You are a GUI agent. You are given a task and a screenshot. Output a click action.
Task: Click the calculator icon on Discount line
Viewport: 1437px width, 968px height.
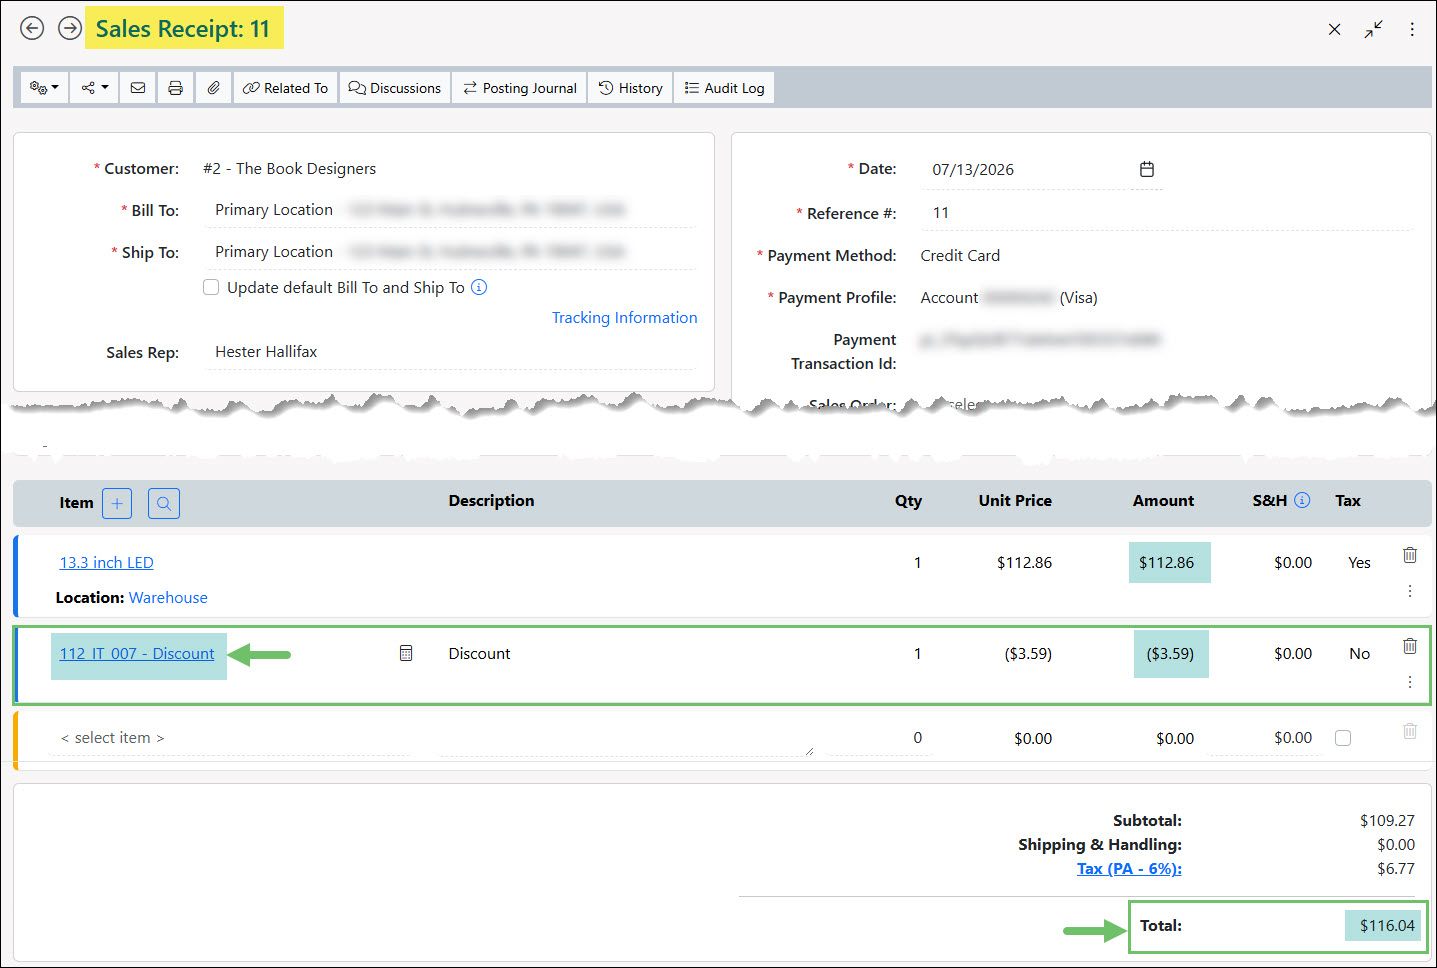pyautogui.click(x=406, y=653)
